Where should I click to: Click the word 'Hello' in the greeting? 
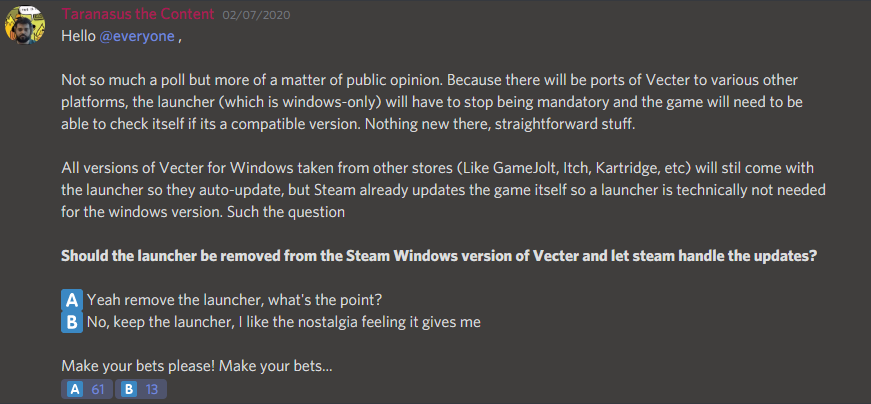78,36
